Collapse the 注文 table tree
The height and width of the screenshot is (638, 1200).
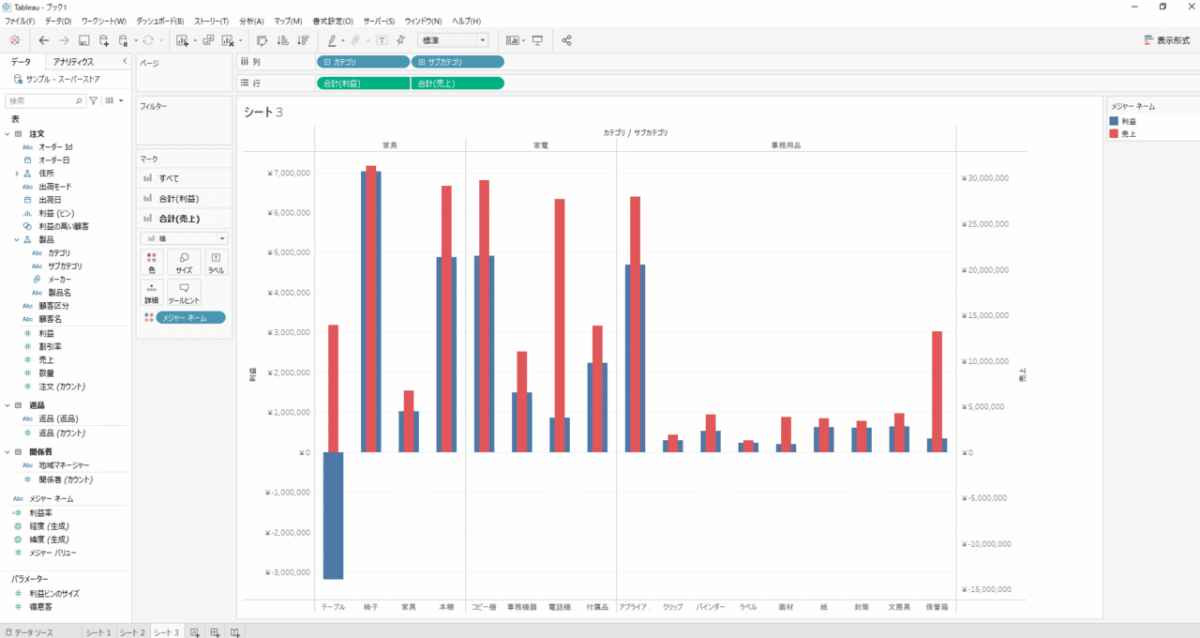tap(6, 133)
